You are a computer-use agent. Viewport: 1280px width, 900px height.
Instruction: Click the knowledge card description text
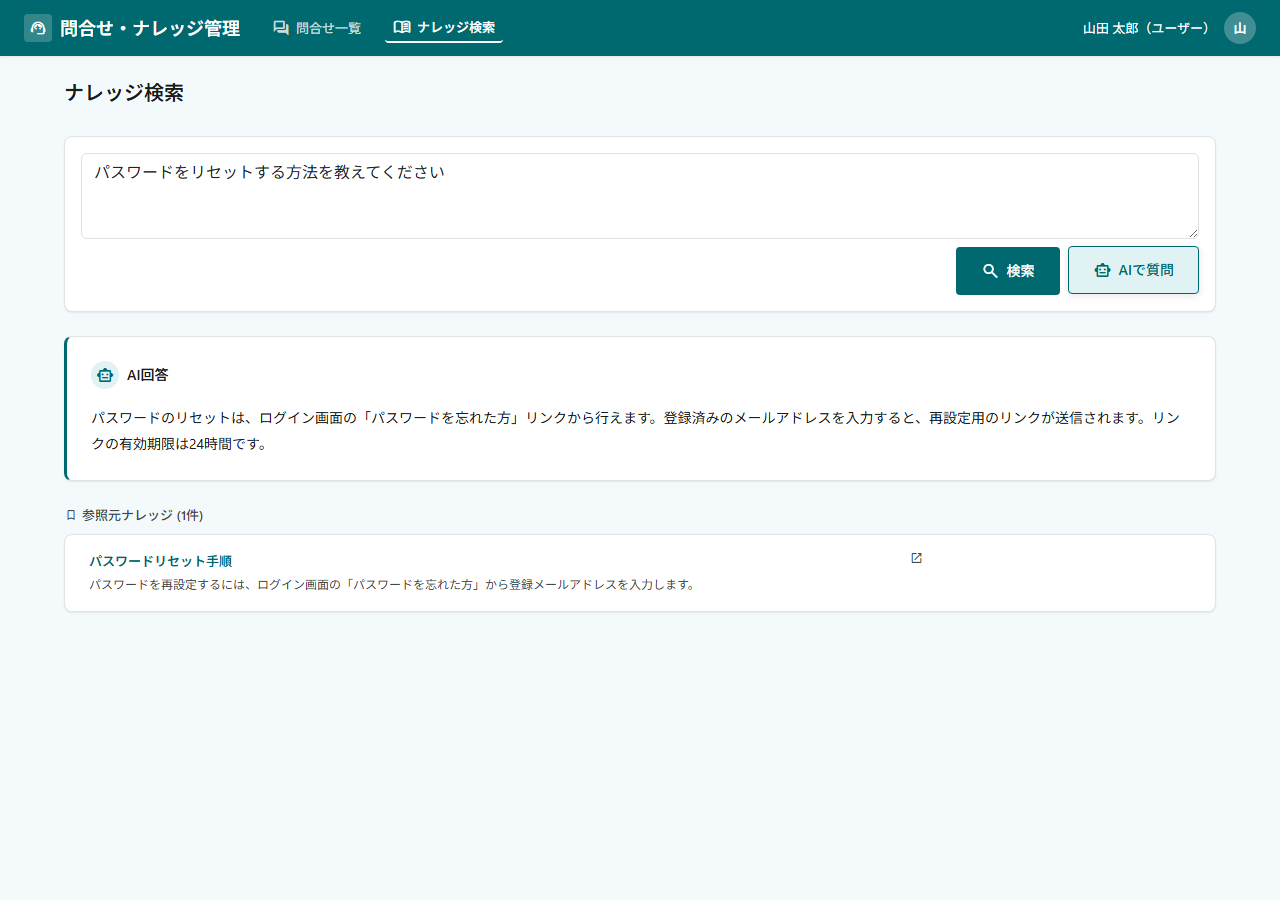pos(392,584)
